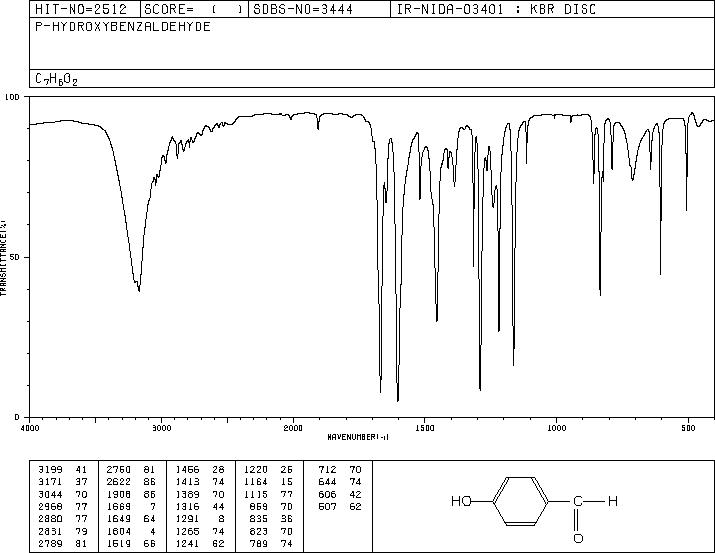
Task: Click the HO group in the structure
Action: pyautogui.click(x=461, y=501)
